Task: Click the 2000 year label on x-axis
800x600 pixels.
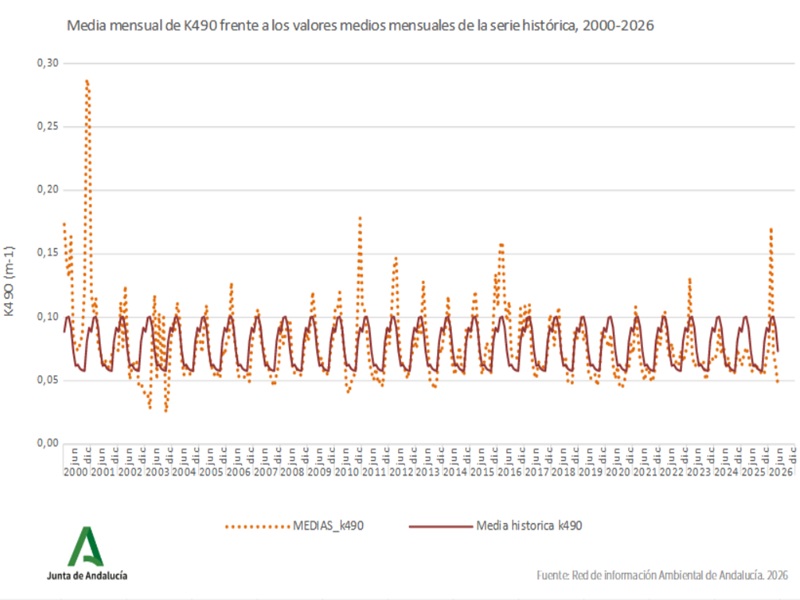Action: click(x=76, y=472)
